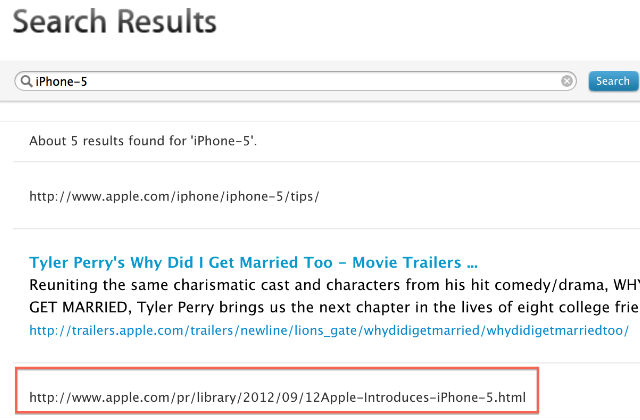
Task: Click the 'iPhone-5' text in the search box
Action: [x=61, y=82]
